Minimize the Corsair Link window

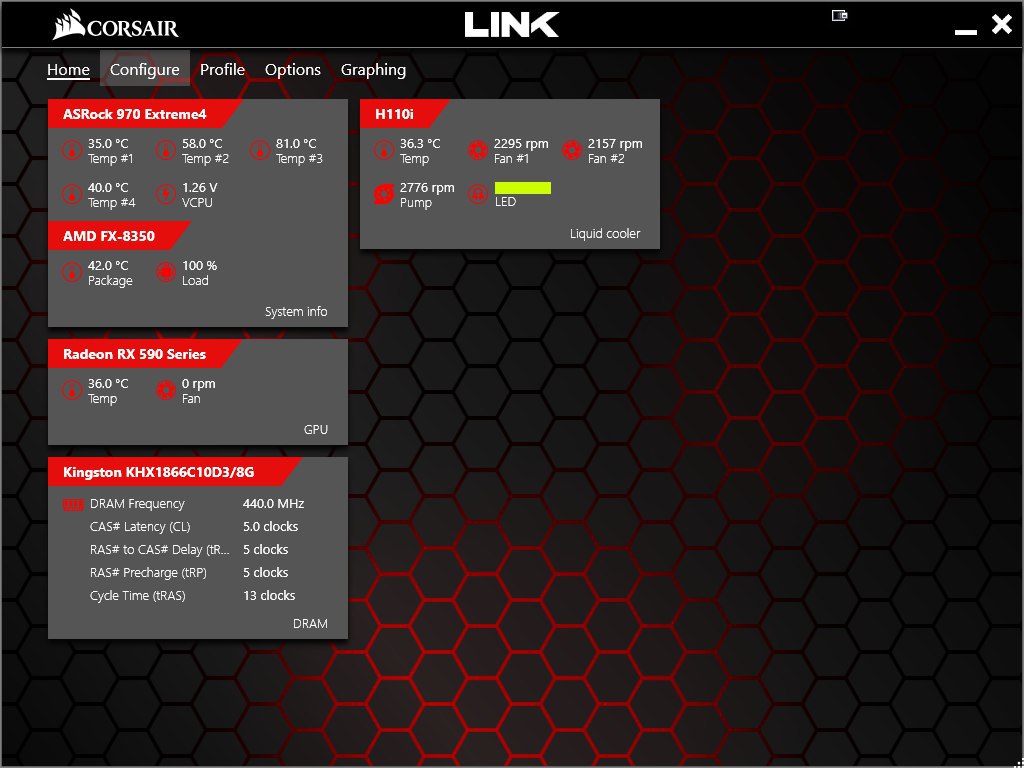[966, 31]
